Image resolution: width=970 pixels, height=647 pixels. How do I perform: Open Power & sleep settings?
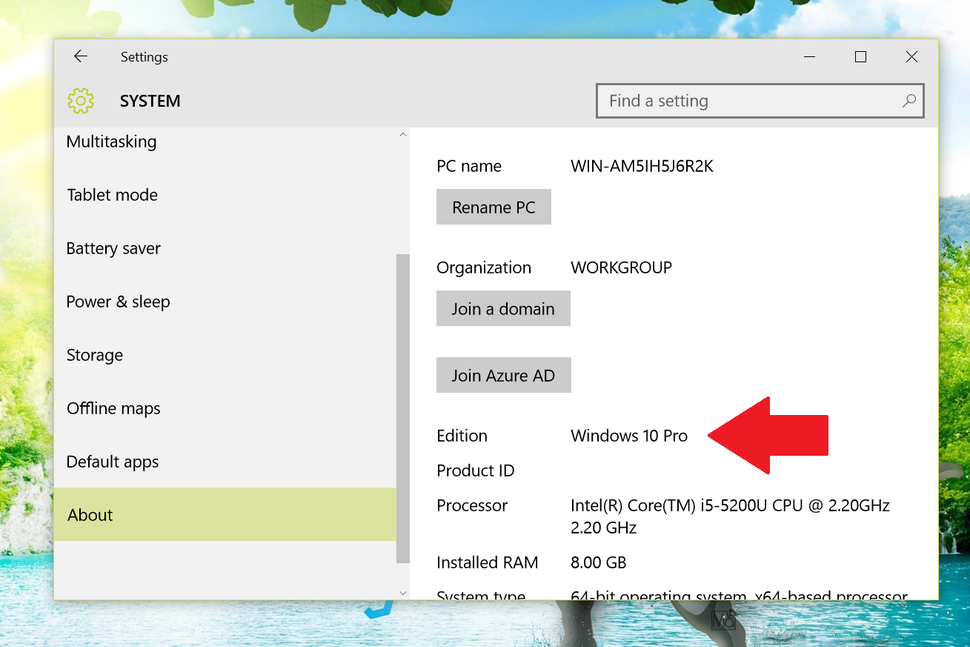117,301
